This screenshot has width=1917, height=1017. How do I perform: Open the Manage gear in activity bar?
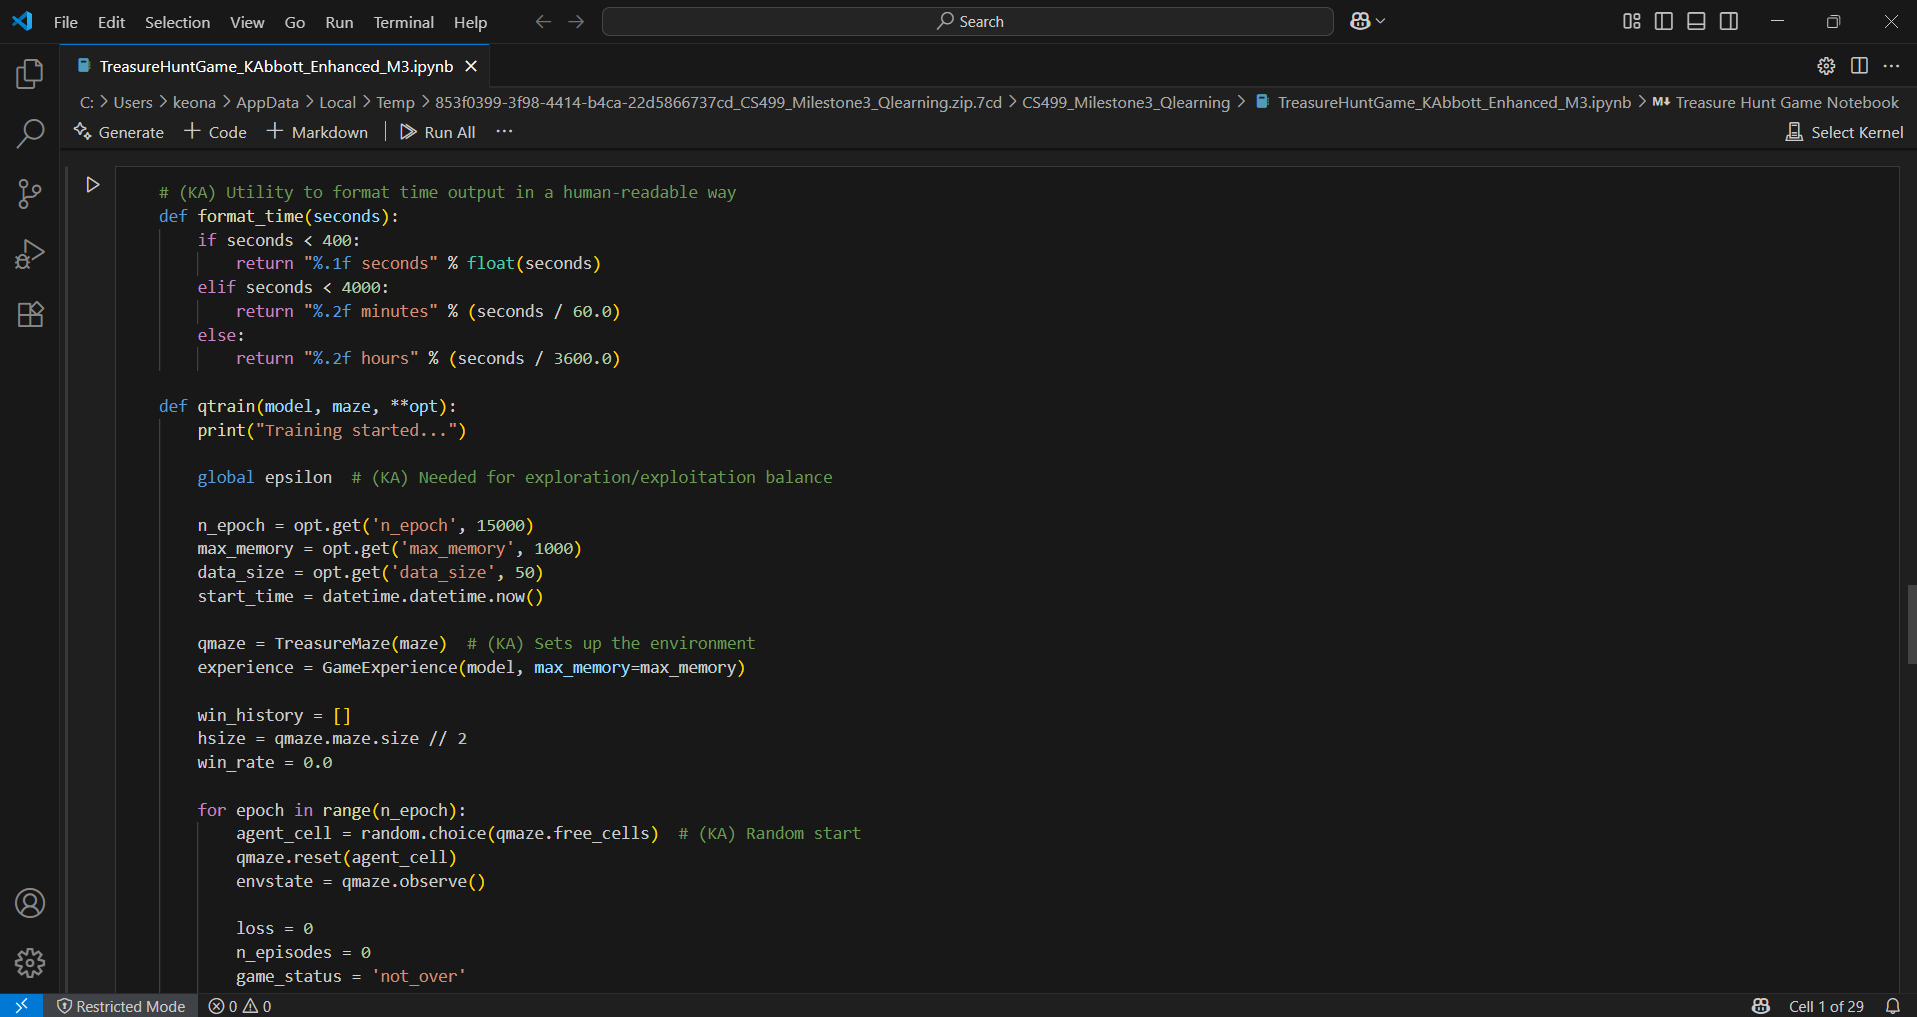30,963
